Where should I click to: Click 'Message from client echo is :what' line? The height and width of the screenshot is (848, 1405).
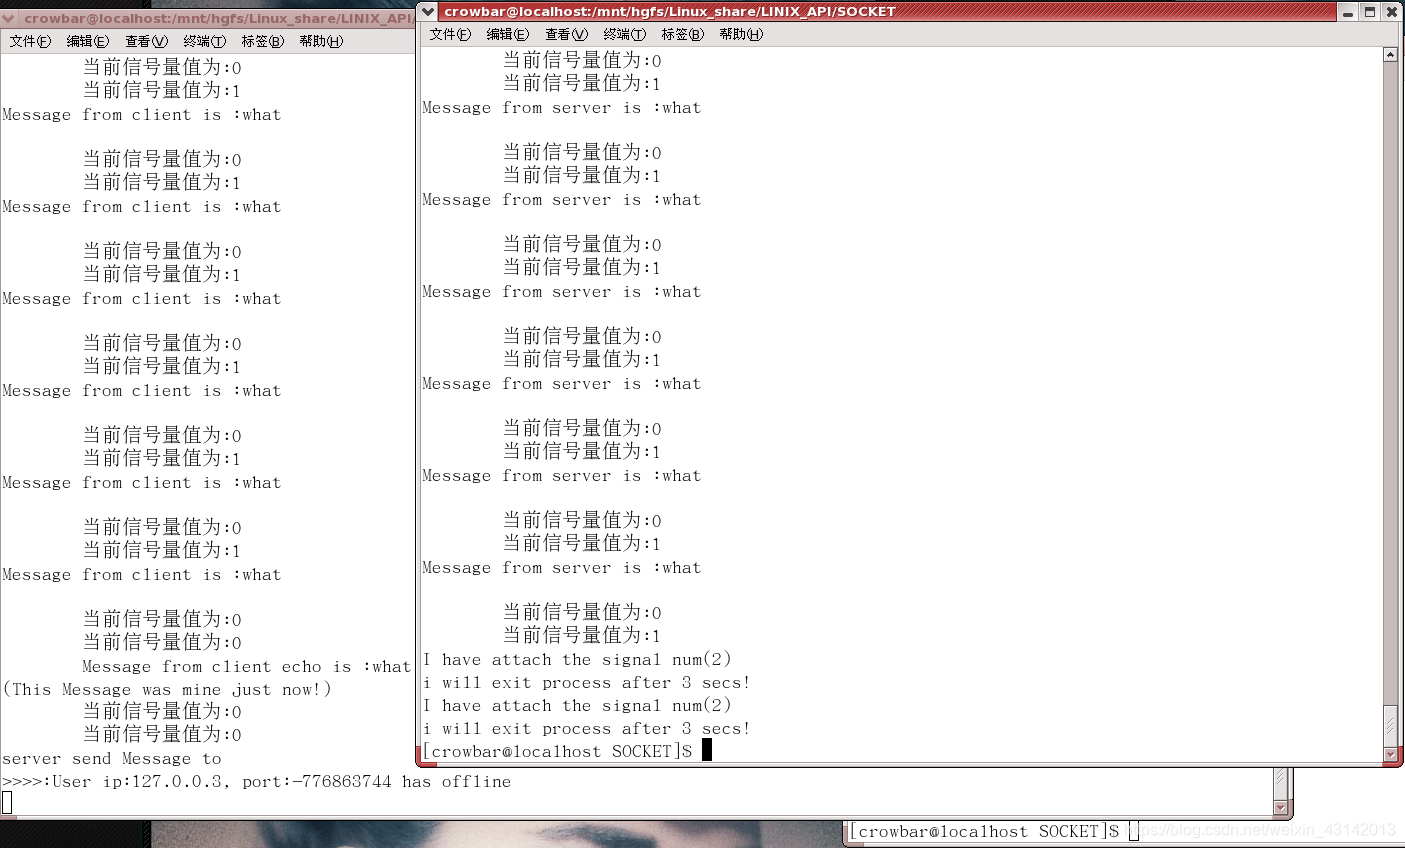[x=246, y=667]
